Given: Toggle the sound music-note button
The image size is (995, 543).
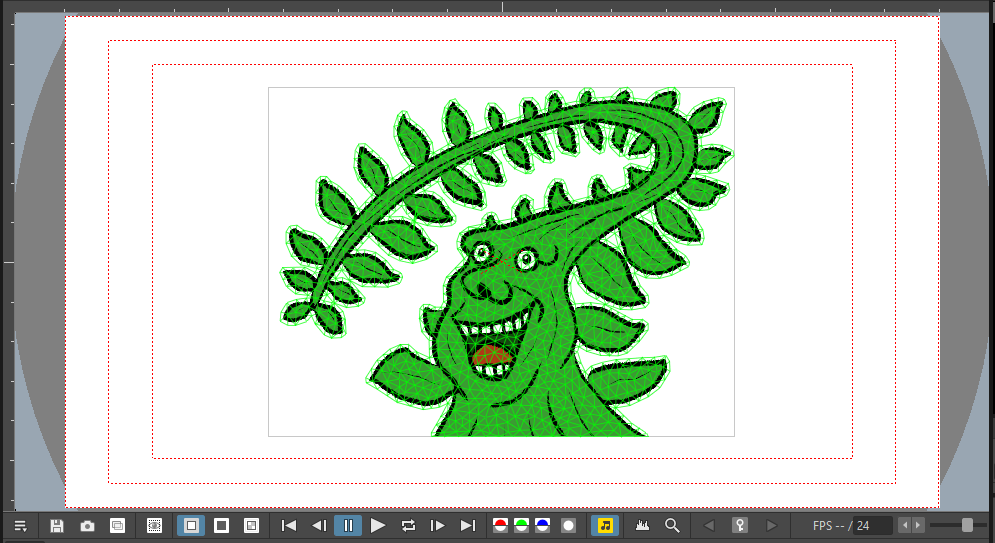Looking at the screenshot, I should click(x=605, y=526).
